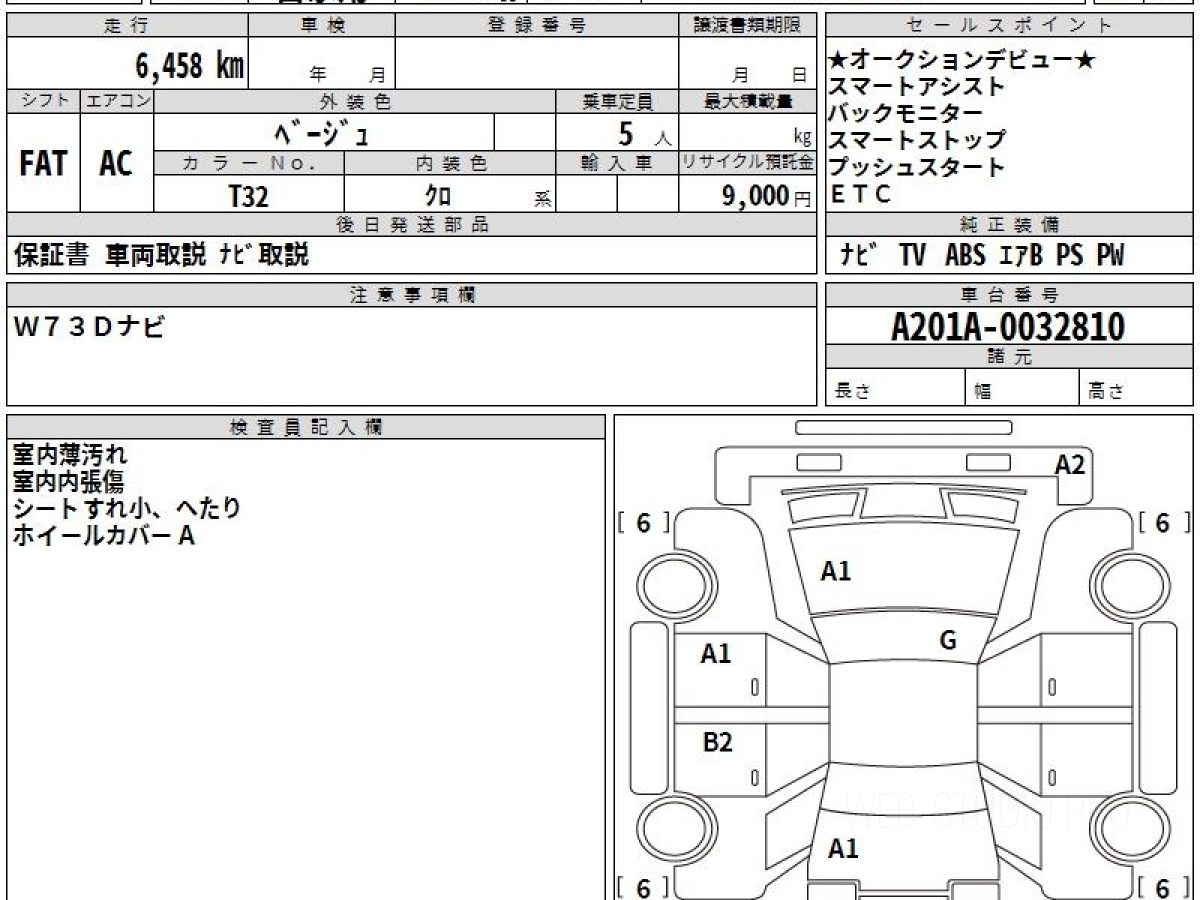Select the セールスポイント heading
The height and width of the screenshot is (900, 1200).
1009,27
